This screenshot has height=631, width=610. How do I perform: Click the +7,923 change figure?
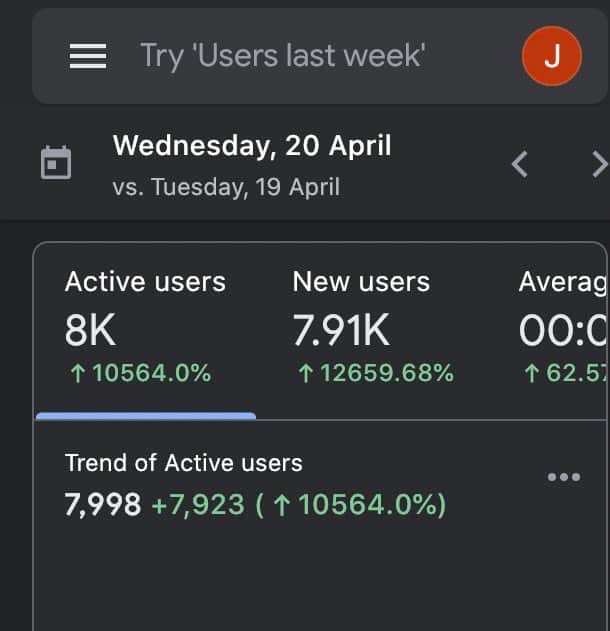pos(198,504)
